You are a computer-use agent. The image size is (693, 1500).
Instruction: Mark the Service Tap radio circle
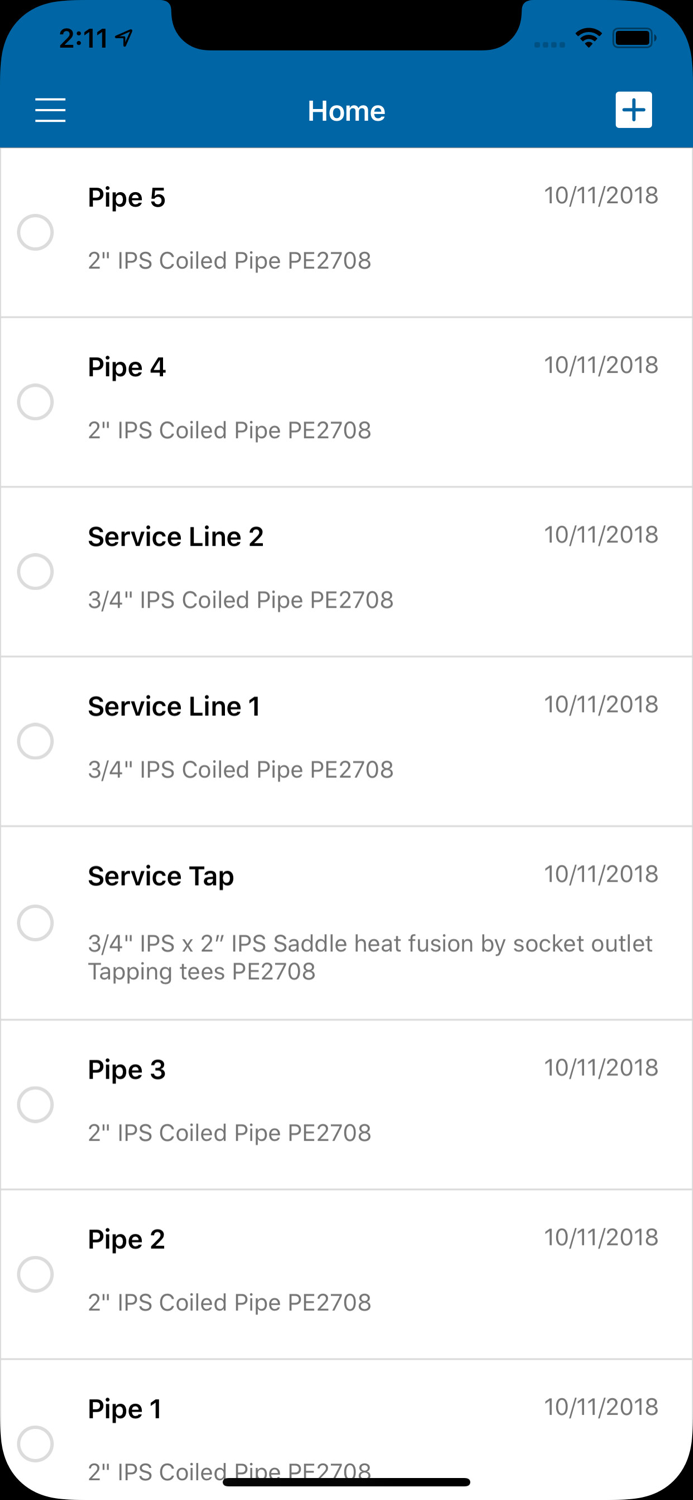coord(36,923)
